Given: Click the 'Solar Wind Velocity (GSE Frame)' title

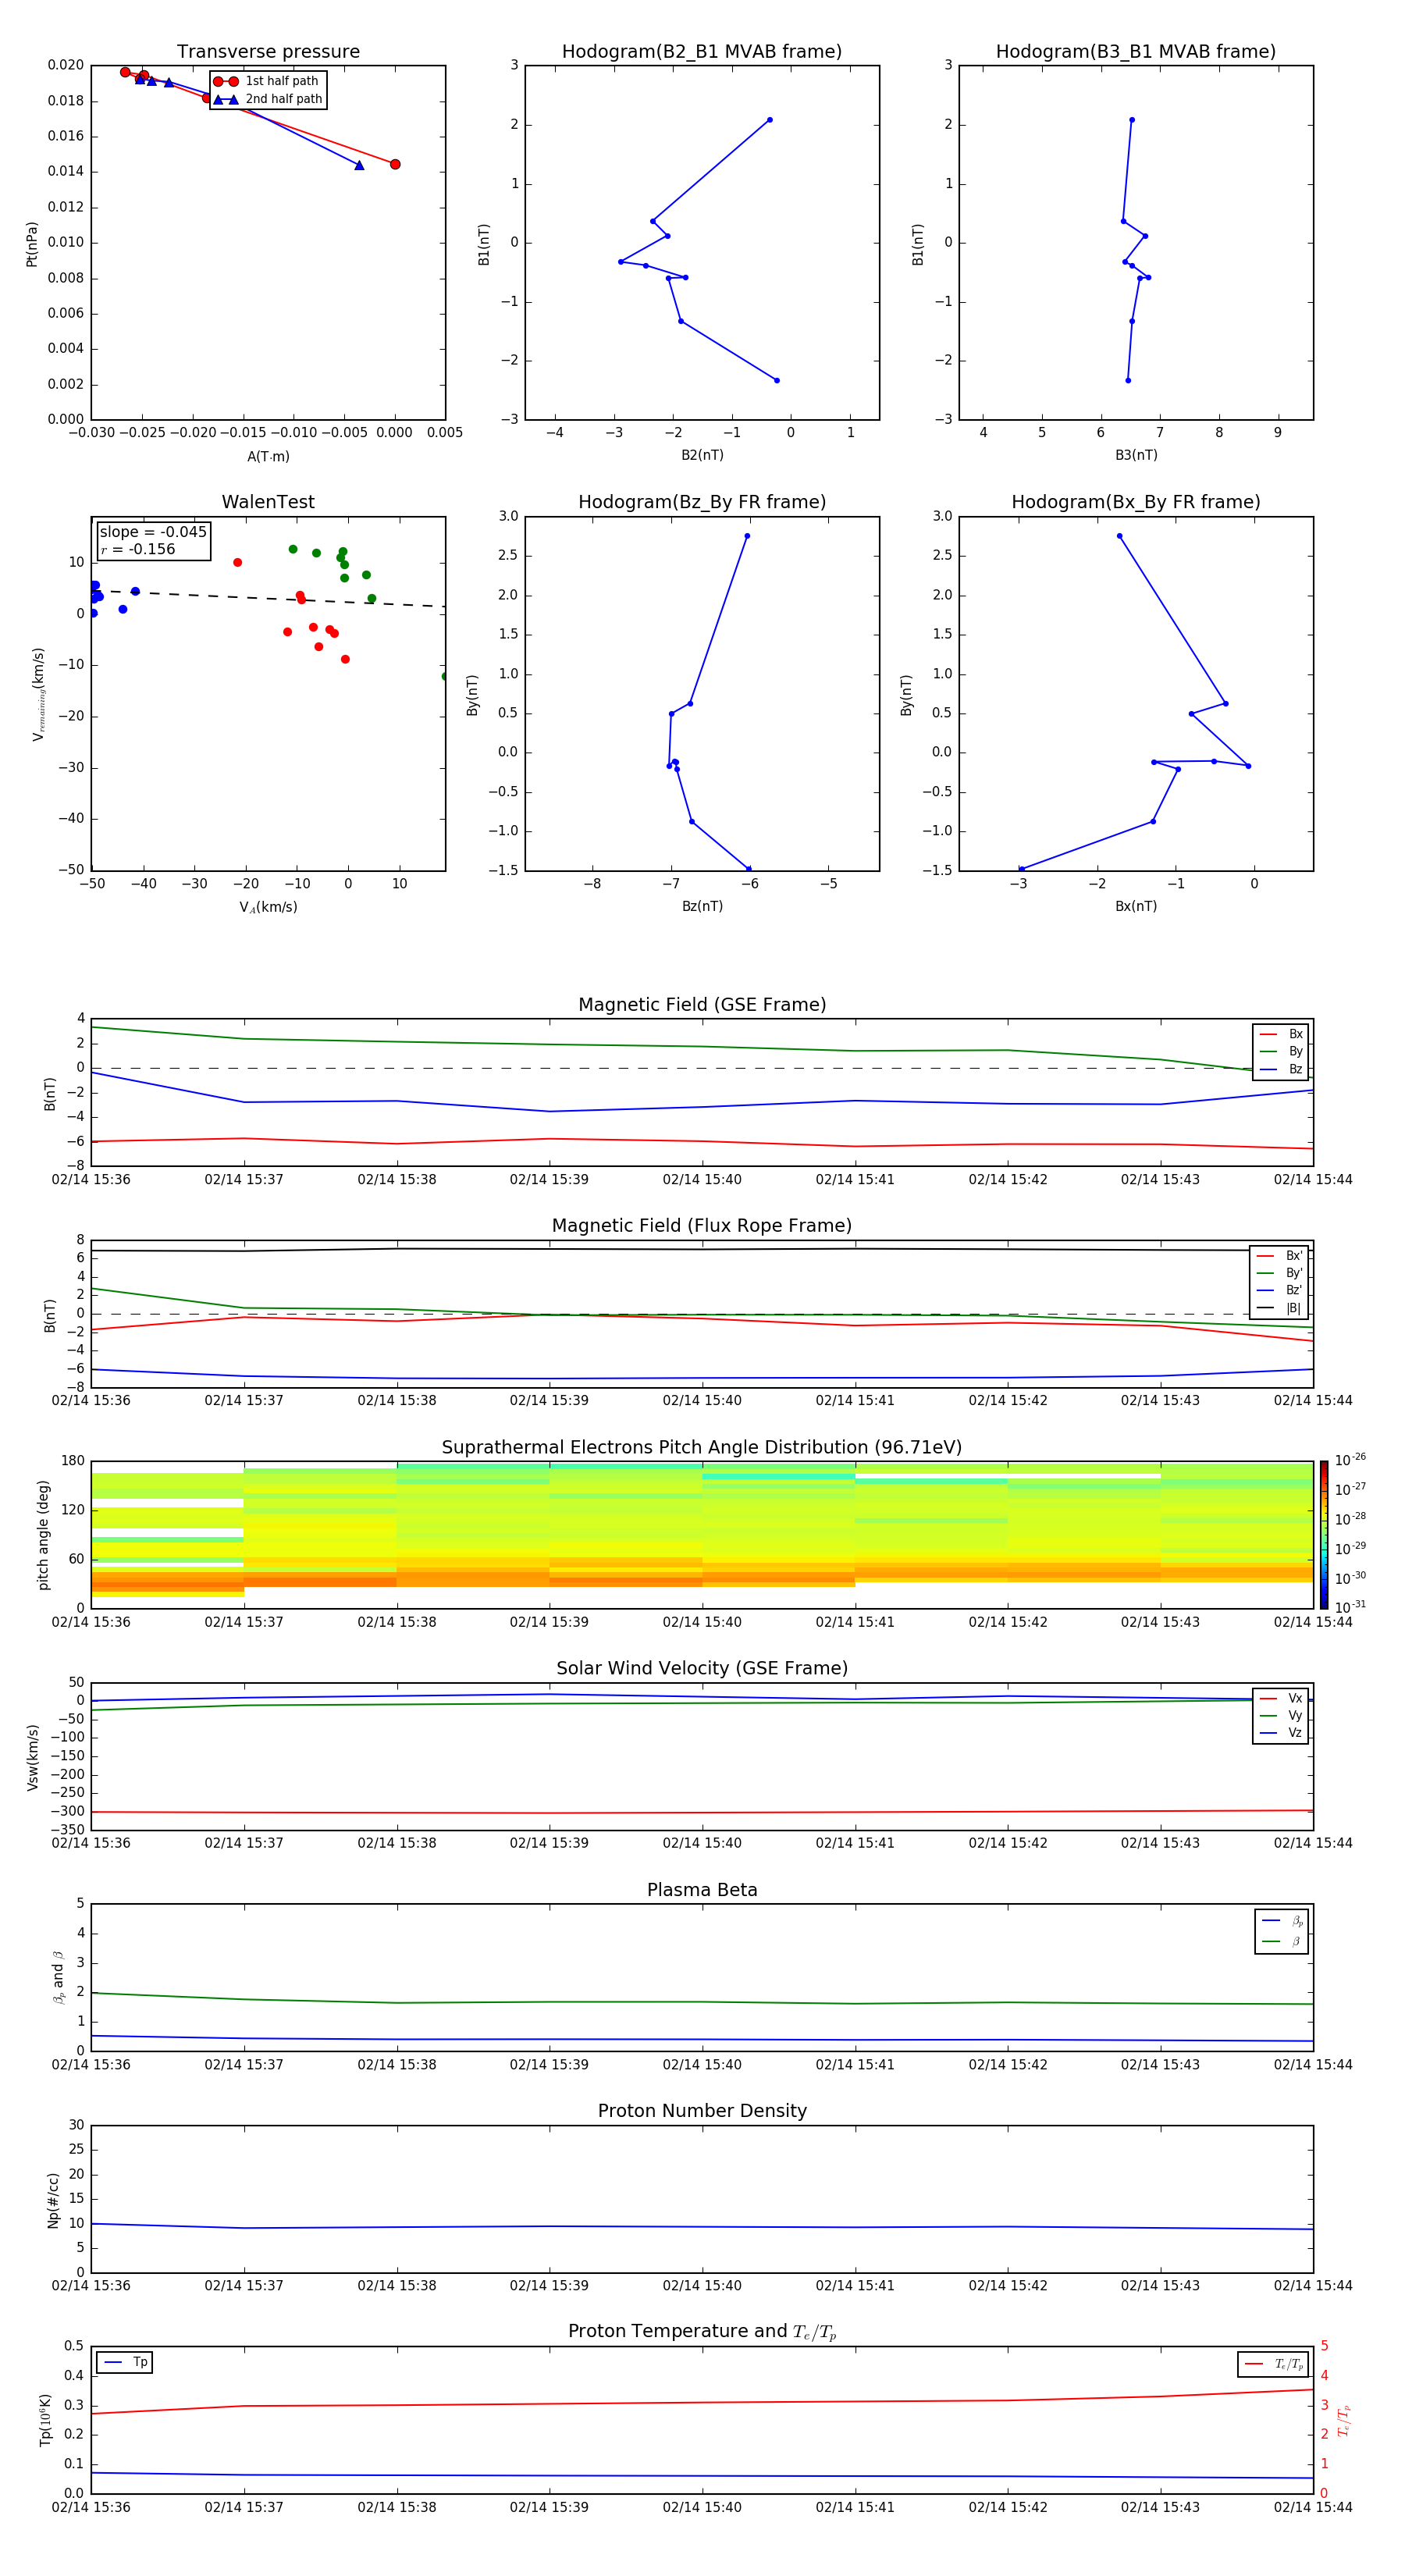Looking at the screenshot, I should 702,1668.
